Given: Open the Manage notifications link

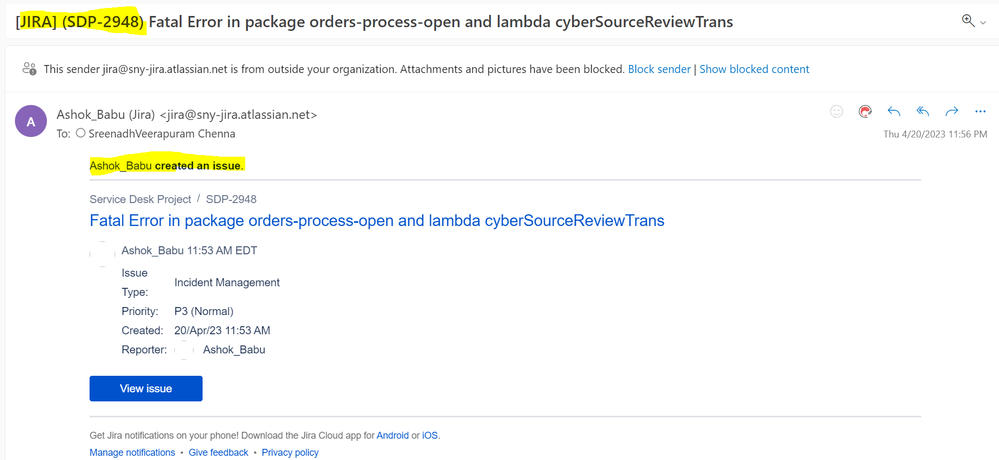Looking at the screenshot, I should point(133,452).
